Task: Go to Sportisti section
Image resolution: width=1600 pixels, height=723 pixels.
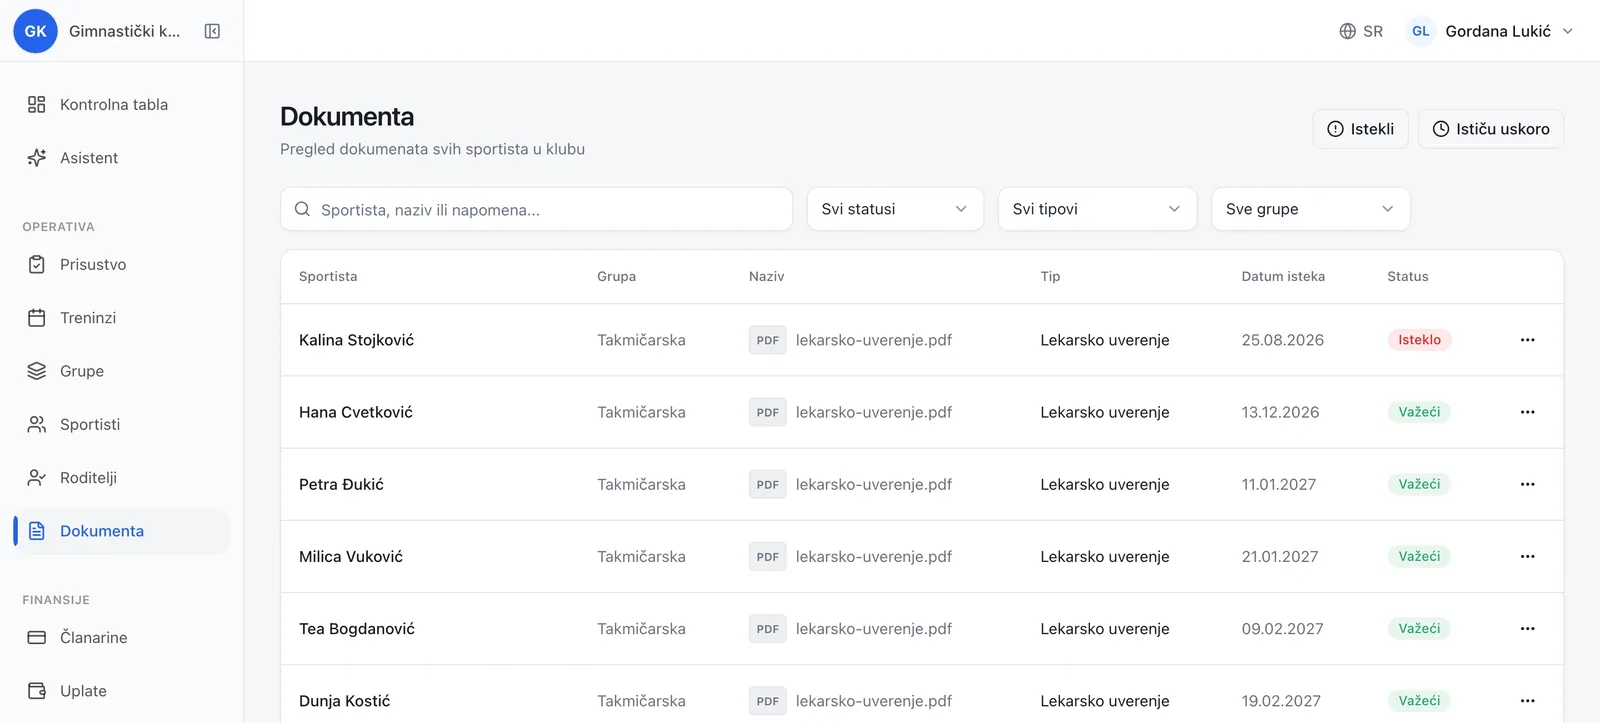Action: pos(121,424)
